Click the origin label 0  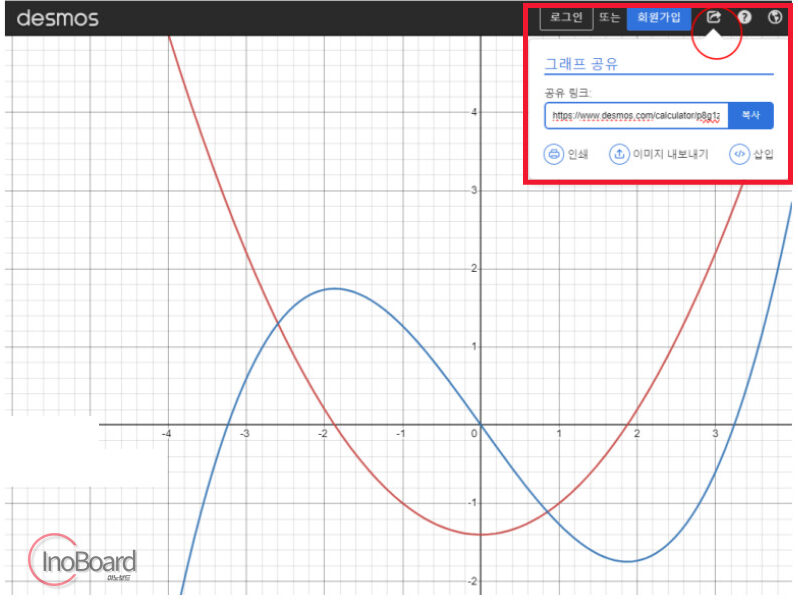pos(474,434)
